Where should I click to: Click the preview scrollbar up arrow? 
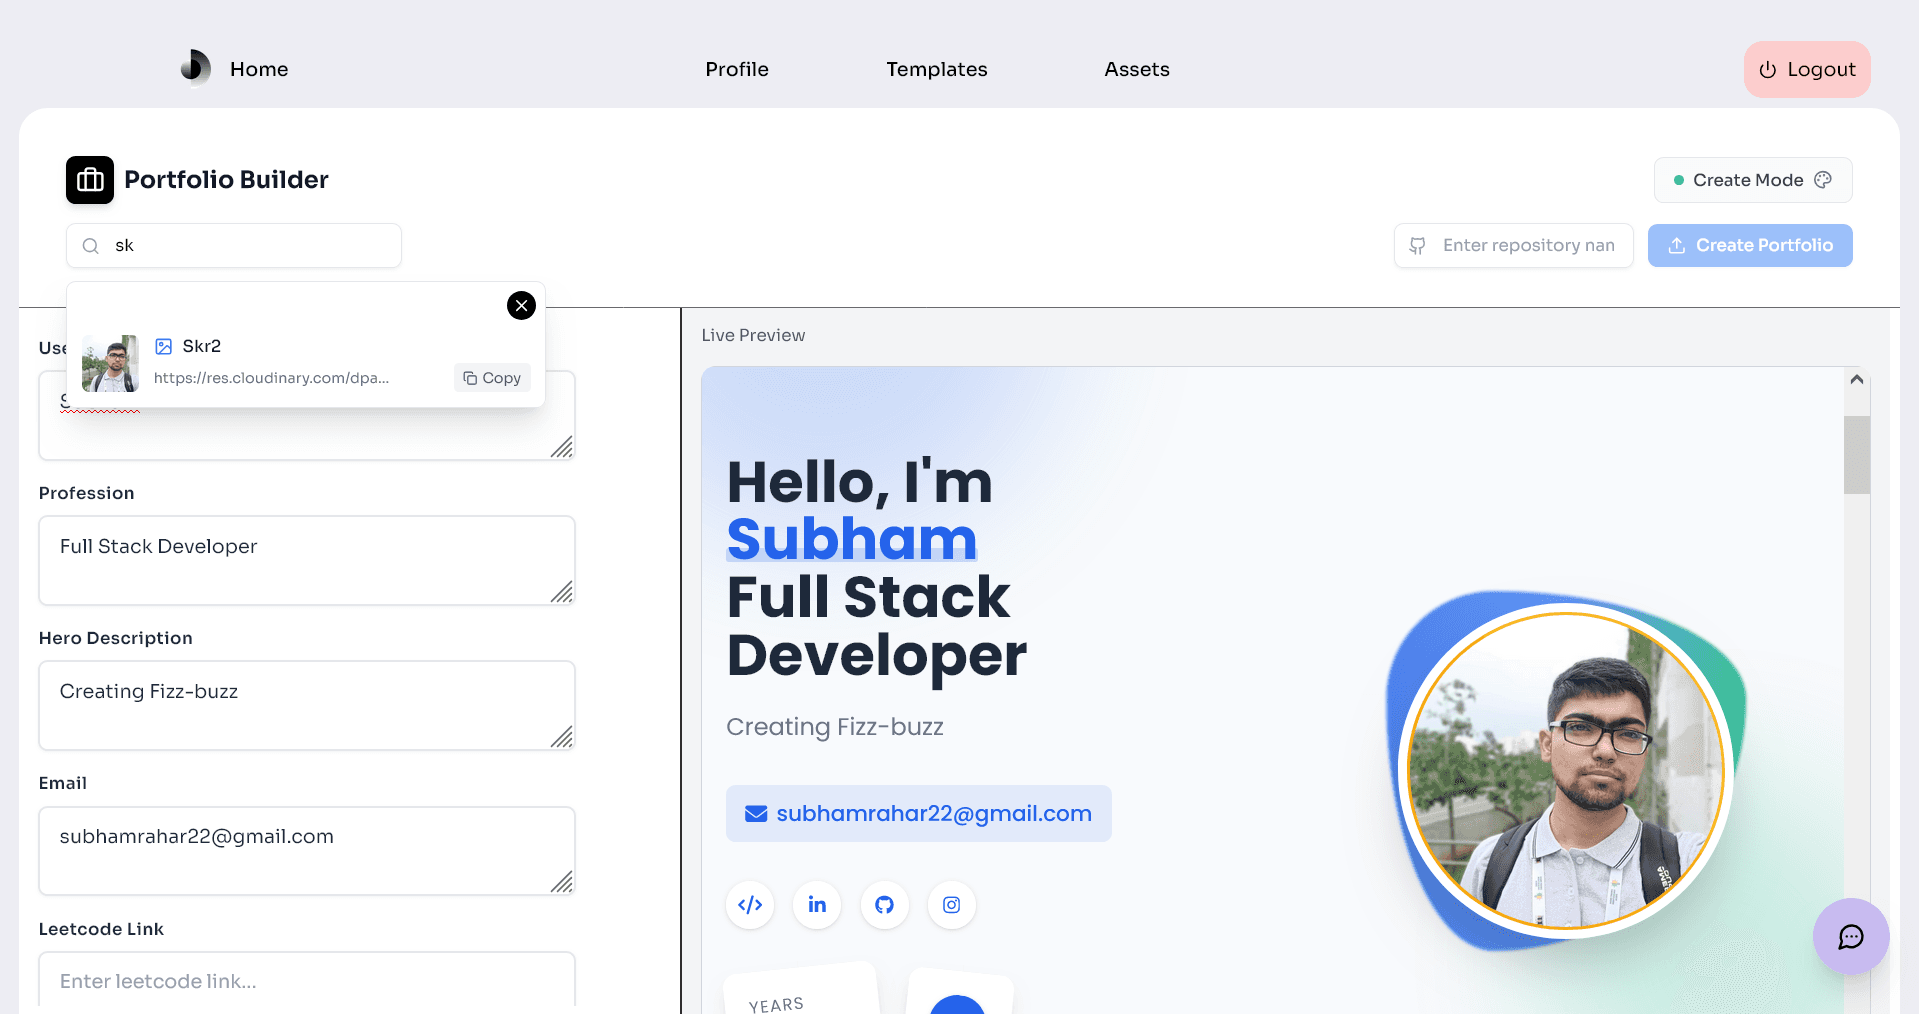coord(1857,380)
